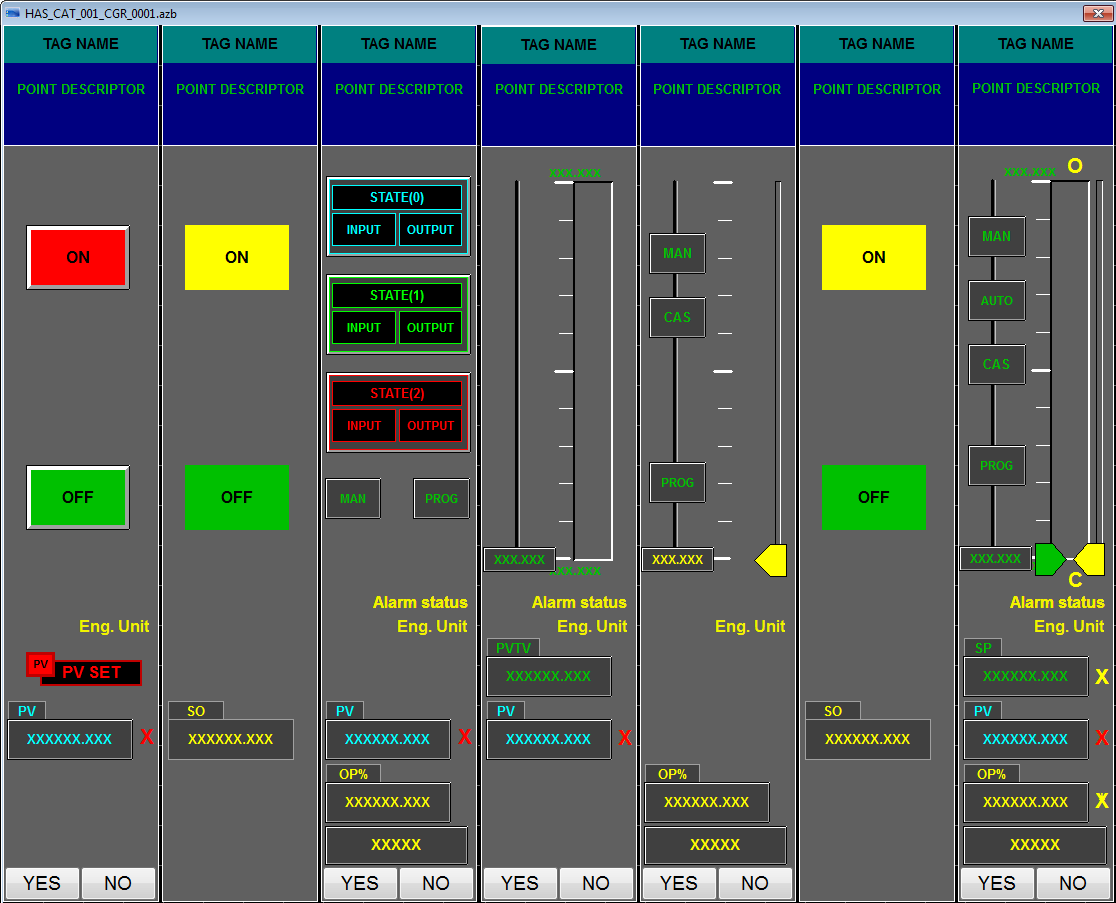Screen dimensions: 1116x903
Task: Select the red STATE(2) header
Action: pyautogui.click(x=397, y=394)
